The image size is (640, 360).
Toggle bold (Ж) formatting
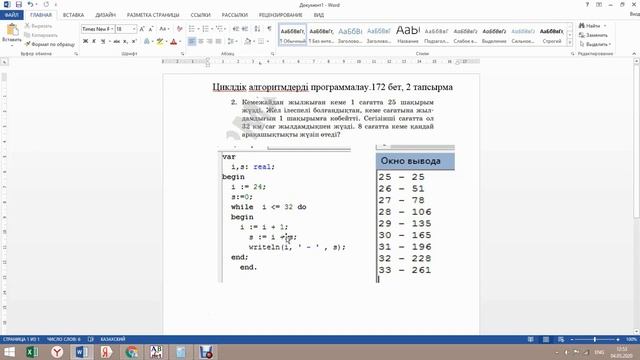pyautogui.click(x=85, y=41)
